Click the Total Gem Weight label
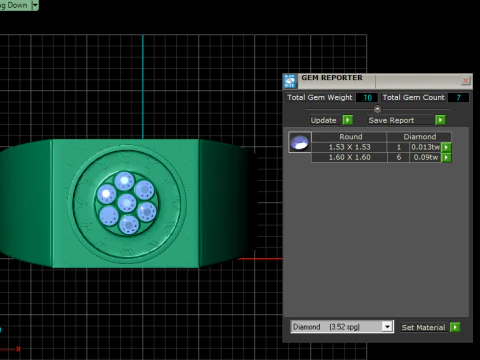Screen dimensions: 480x360 pyautogui.click(x=319, y=97)
